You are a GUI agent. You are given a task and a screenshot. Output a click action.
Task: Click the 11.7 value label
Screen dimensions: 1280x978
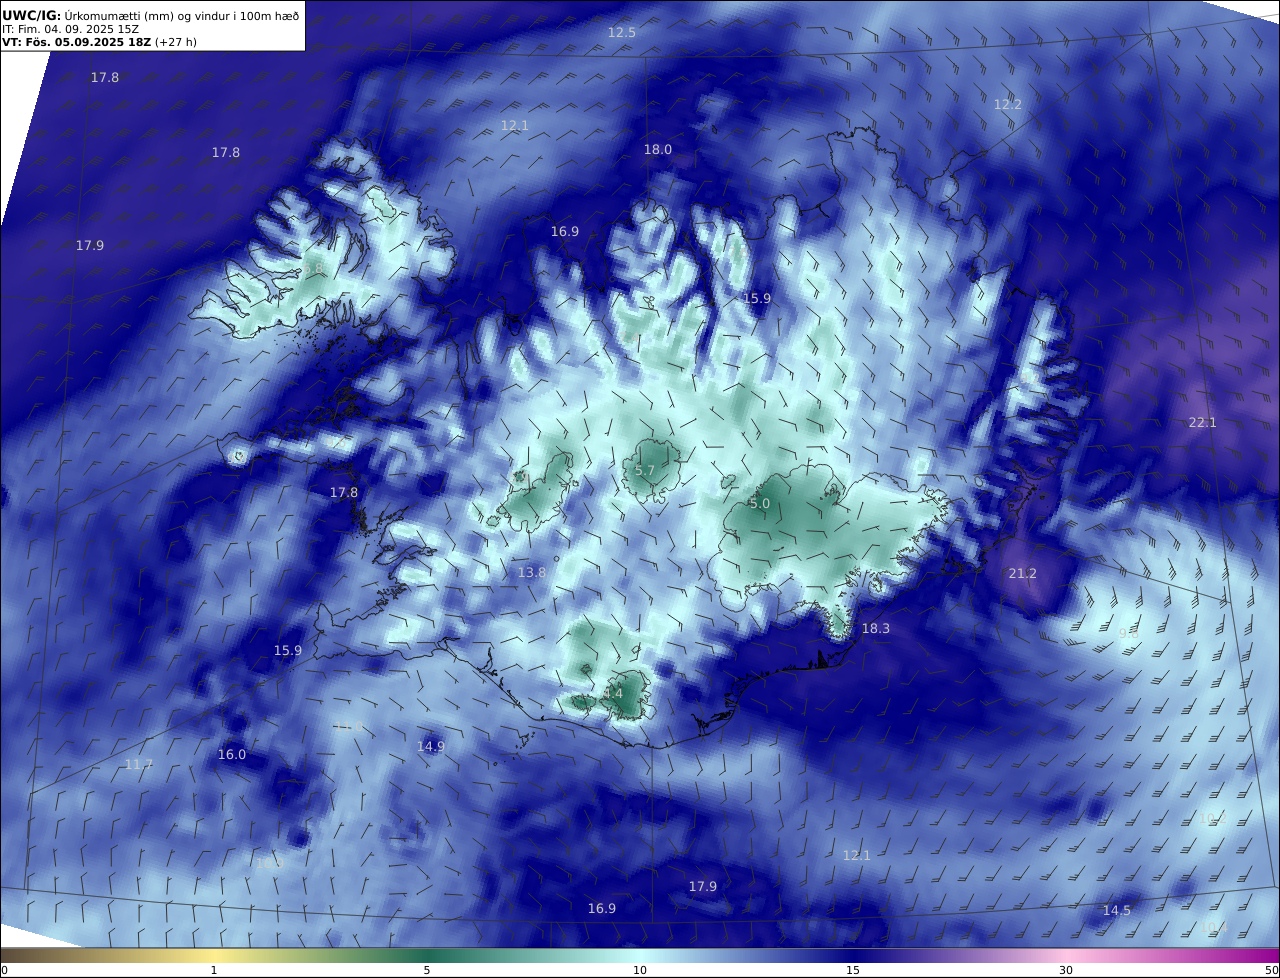coord(139,765)
